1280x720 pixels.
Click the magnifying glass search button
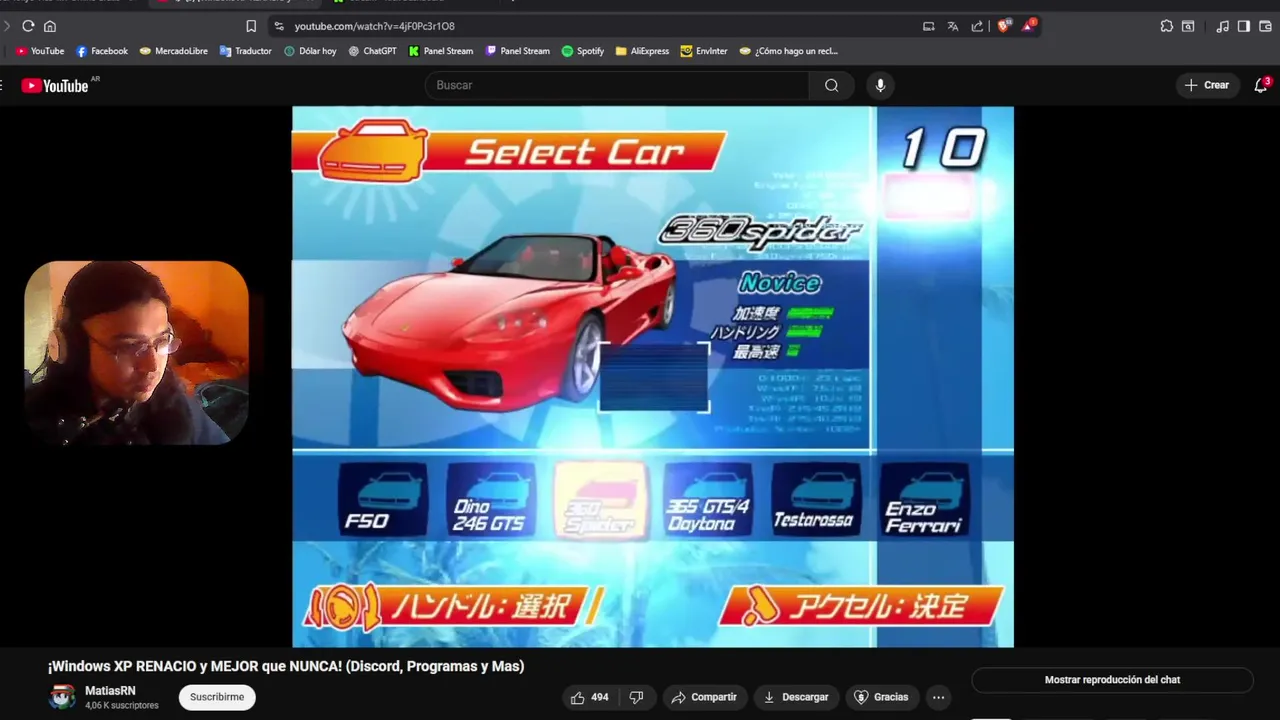pos(831,85)
